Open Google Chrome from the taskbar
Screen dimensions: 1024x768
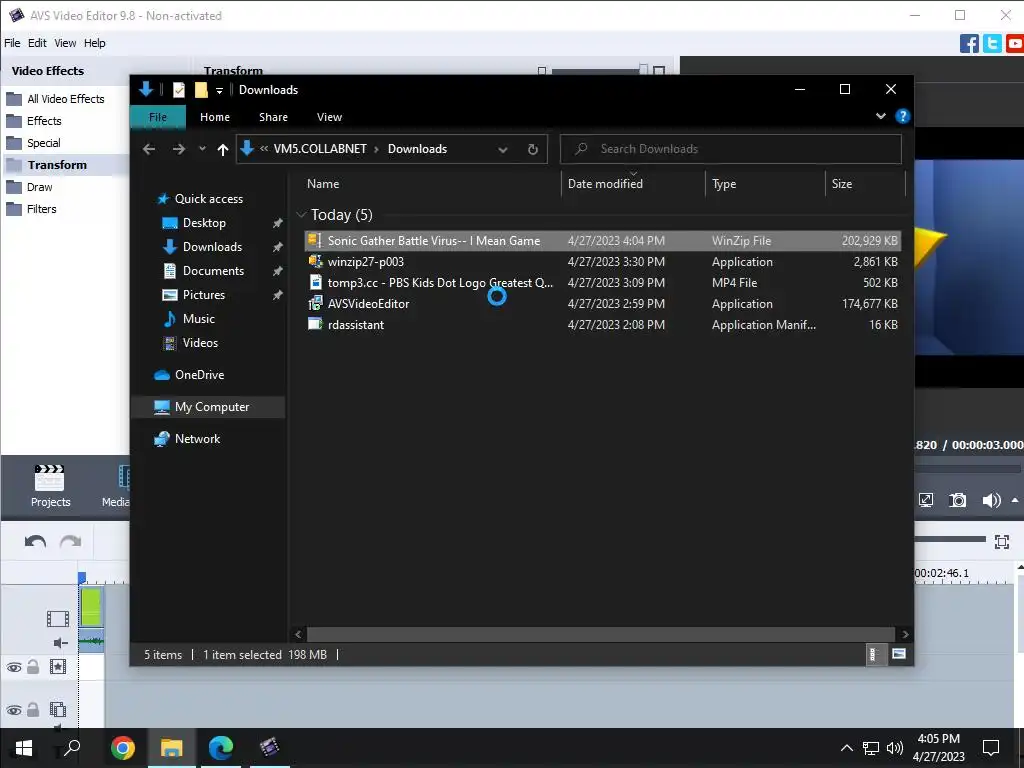[x=123, y=748]
